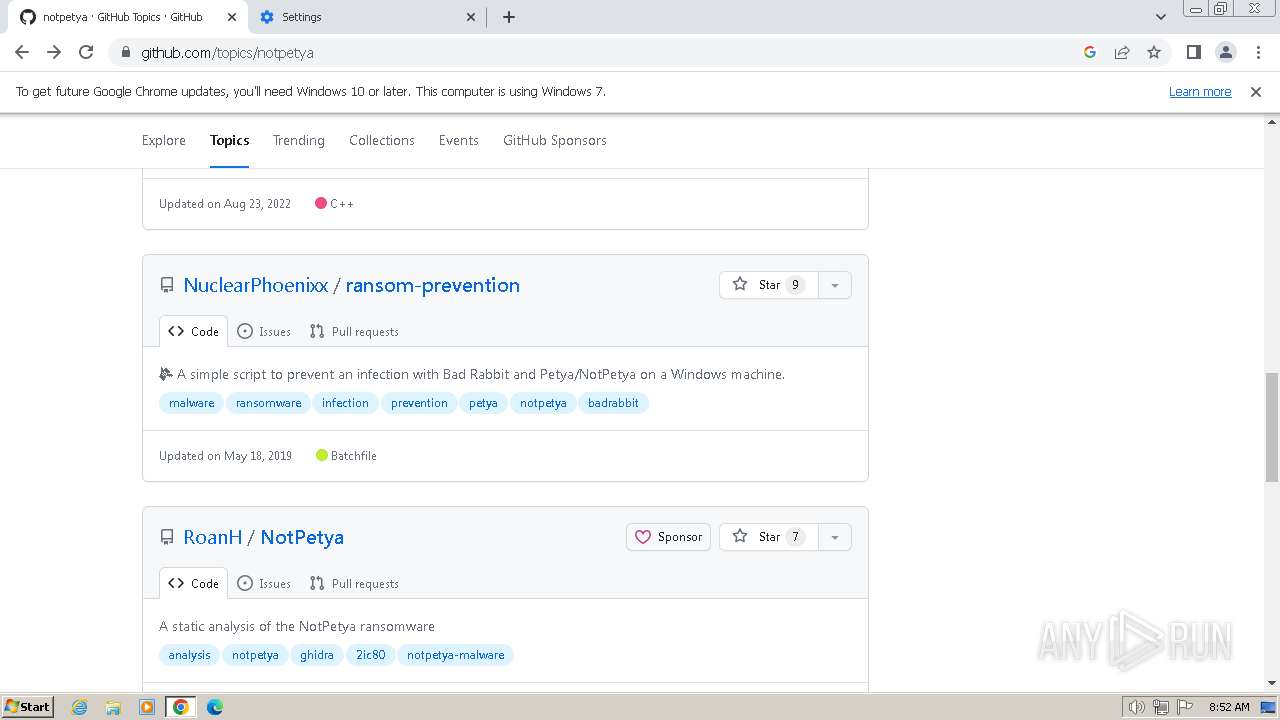Viewport: 1280px width, 720px height.
Task: Share this page using the share icon
Action: (x=1122, y=52)
